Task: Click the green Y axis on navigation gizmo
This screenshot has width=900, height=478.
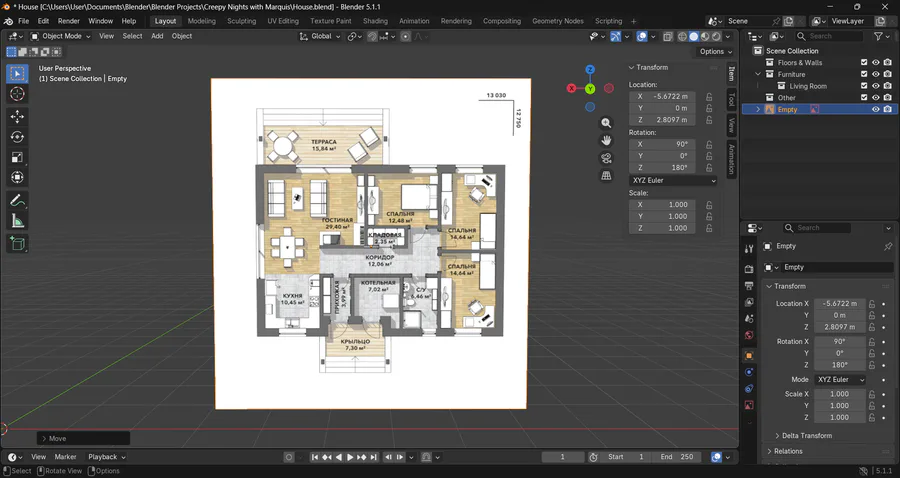Action: 590,88
